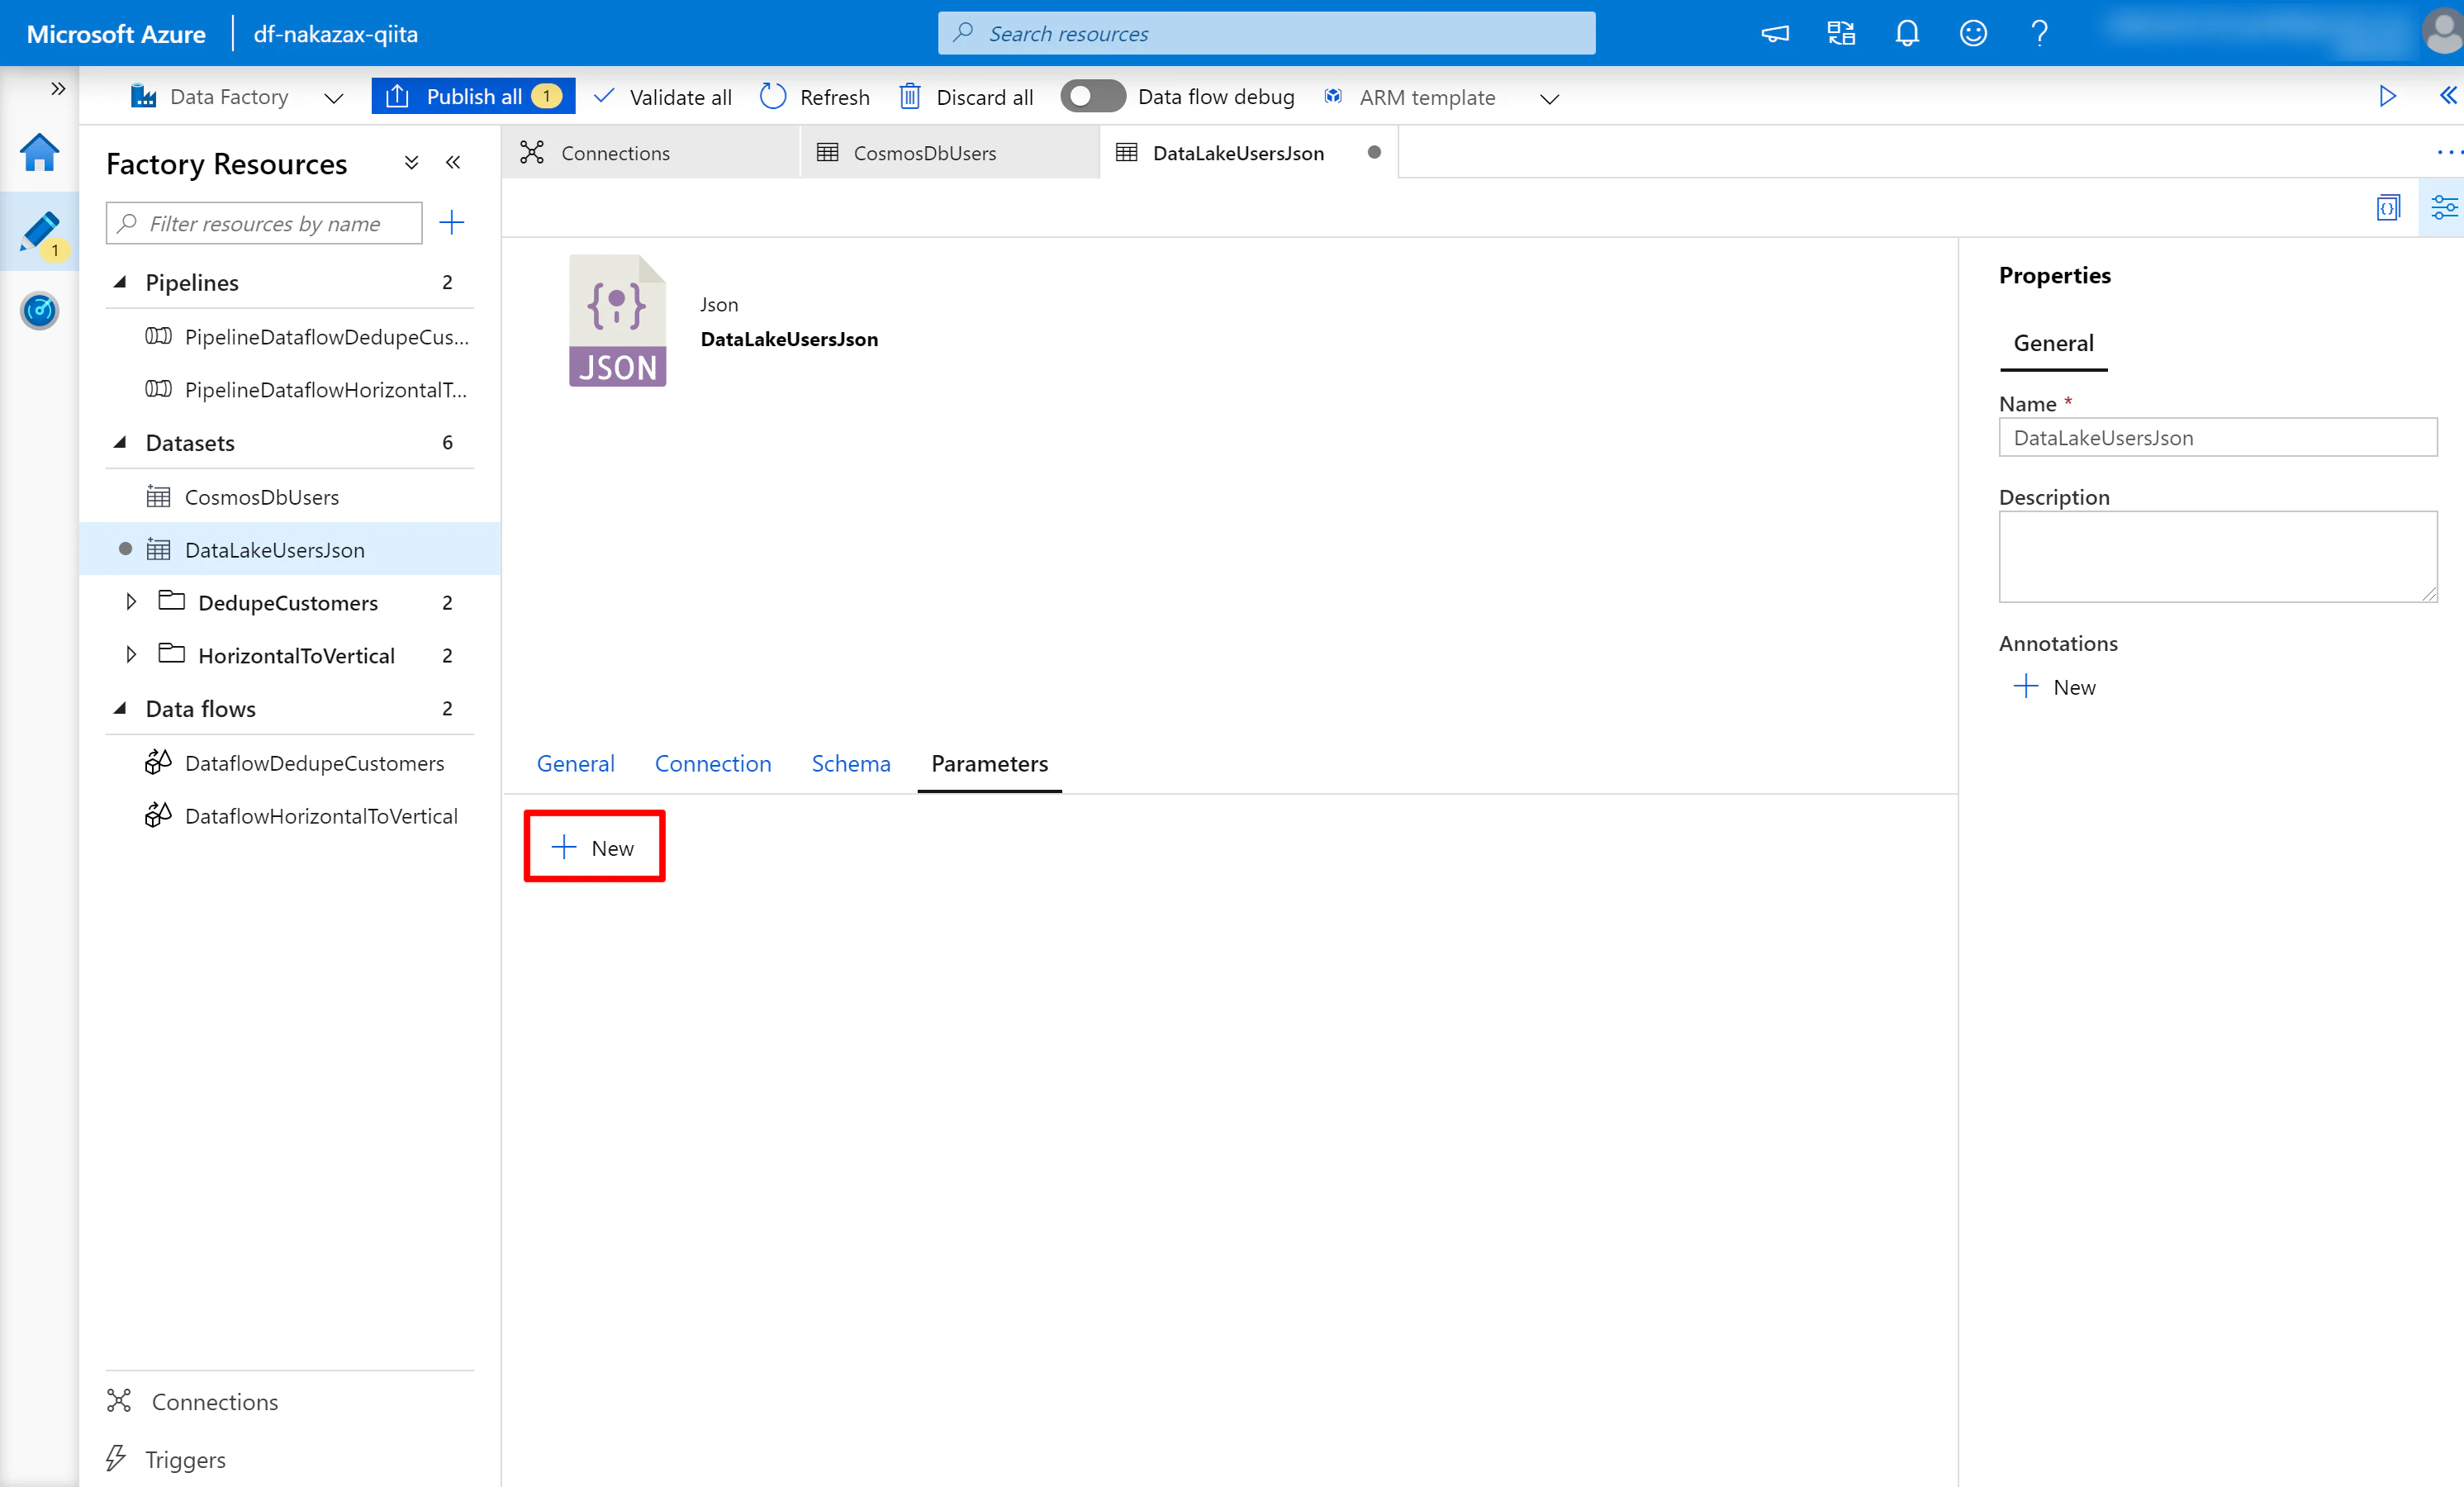Viewport: 2464px width, 1487px height.
Task: Open the more options ellipsis at tab bar
Action: 2448,153
